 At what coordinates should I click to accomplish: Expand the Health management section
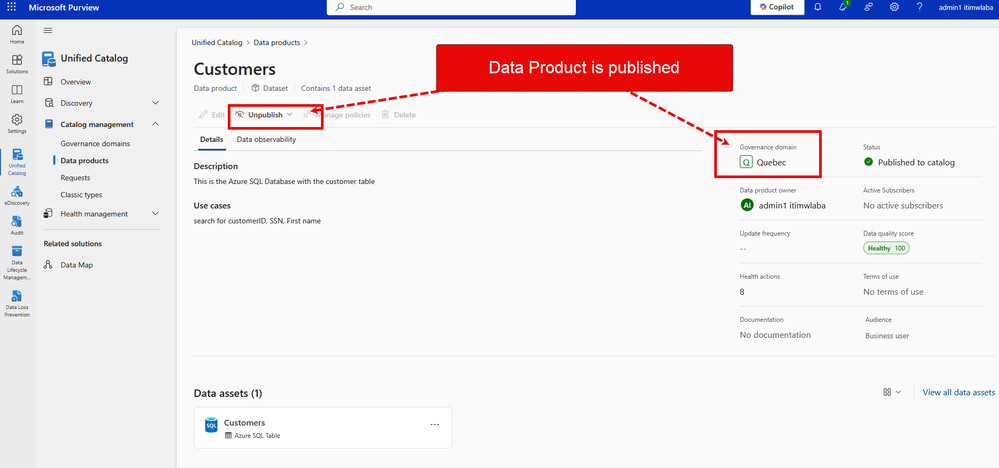101,214
